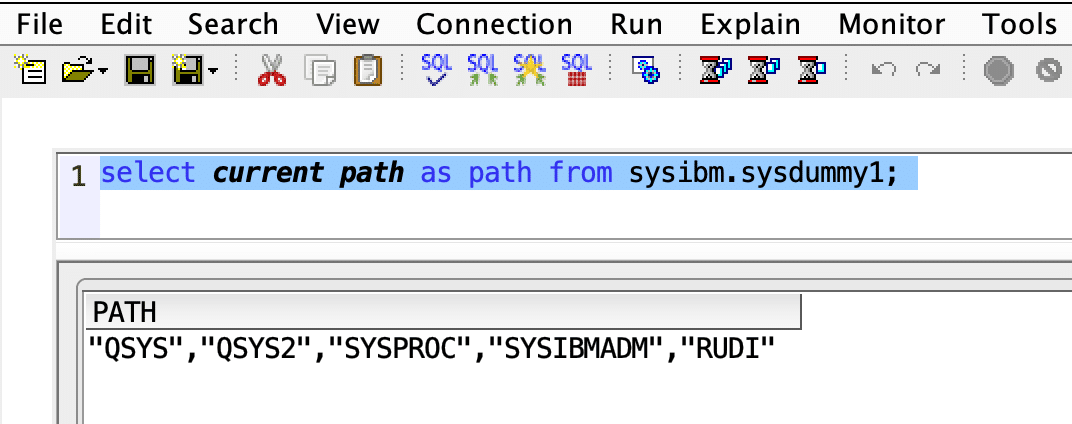
Task: Click the Copy icon in toolbar
Action: (322, 70)
